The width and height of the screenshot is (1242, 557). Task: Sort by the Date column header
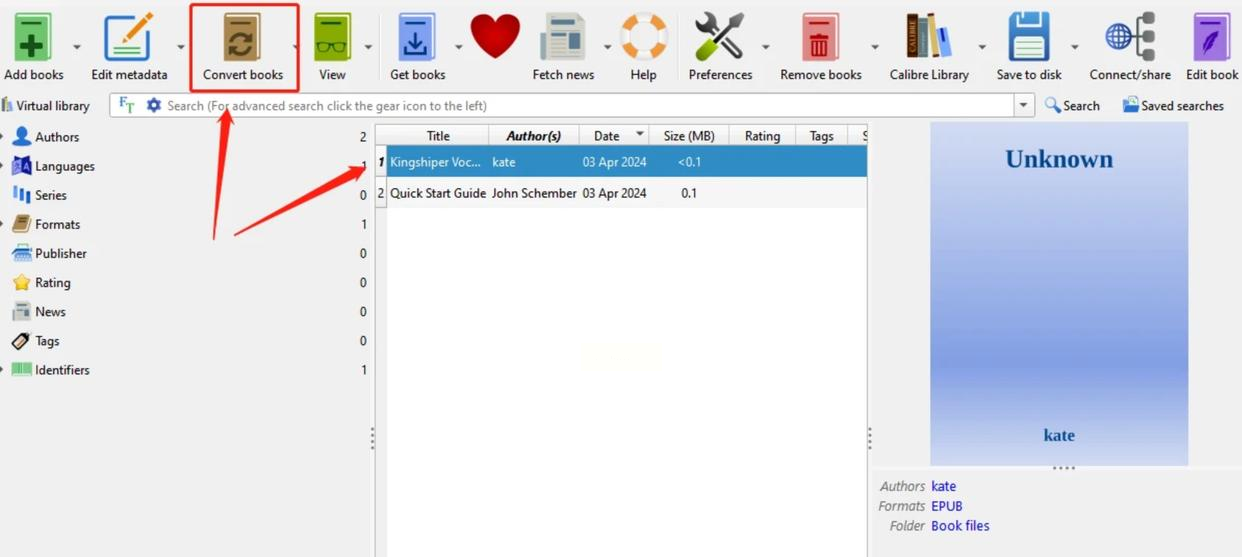tap(614, 136)
